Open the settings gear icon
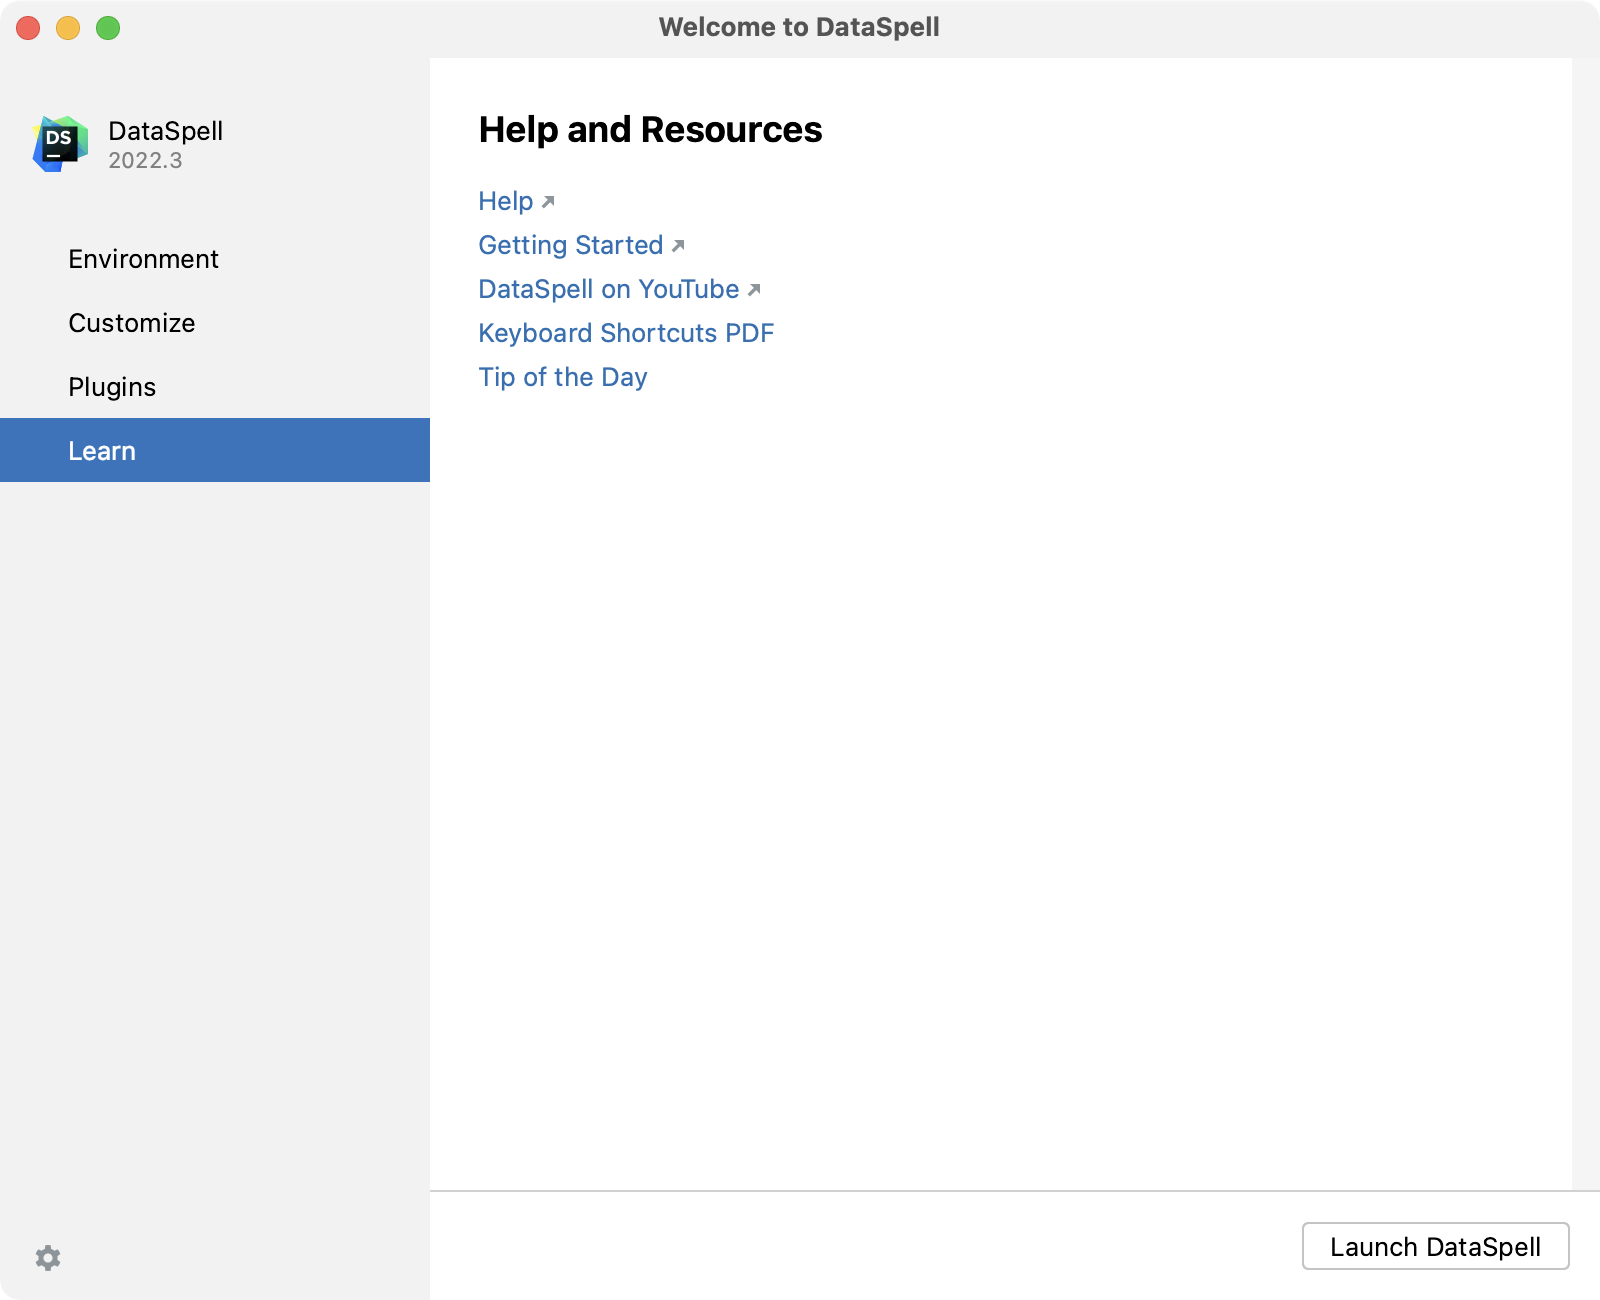This screenshot has height=1300, width=1600. 48,1257
